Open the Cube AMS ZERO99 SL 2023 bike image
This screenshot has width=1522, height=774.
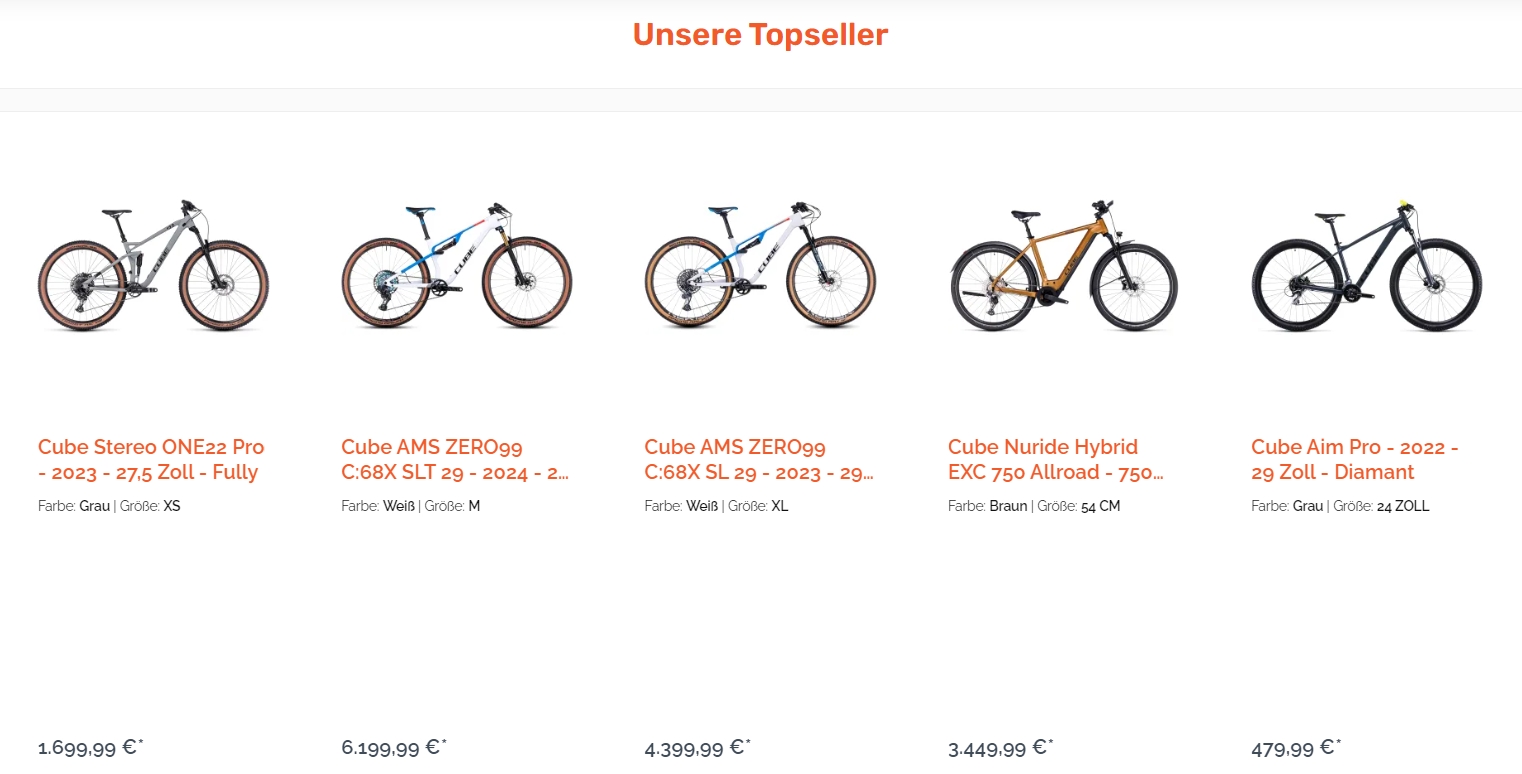pos(760,265)
